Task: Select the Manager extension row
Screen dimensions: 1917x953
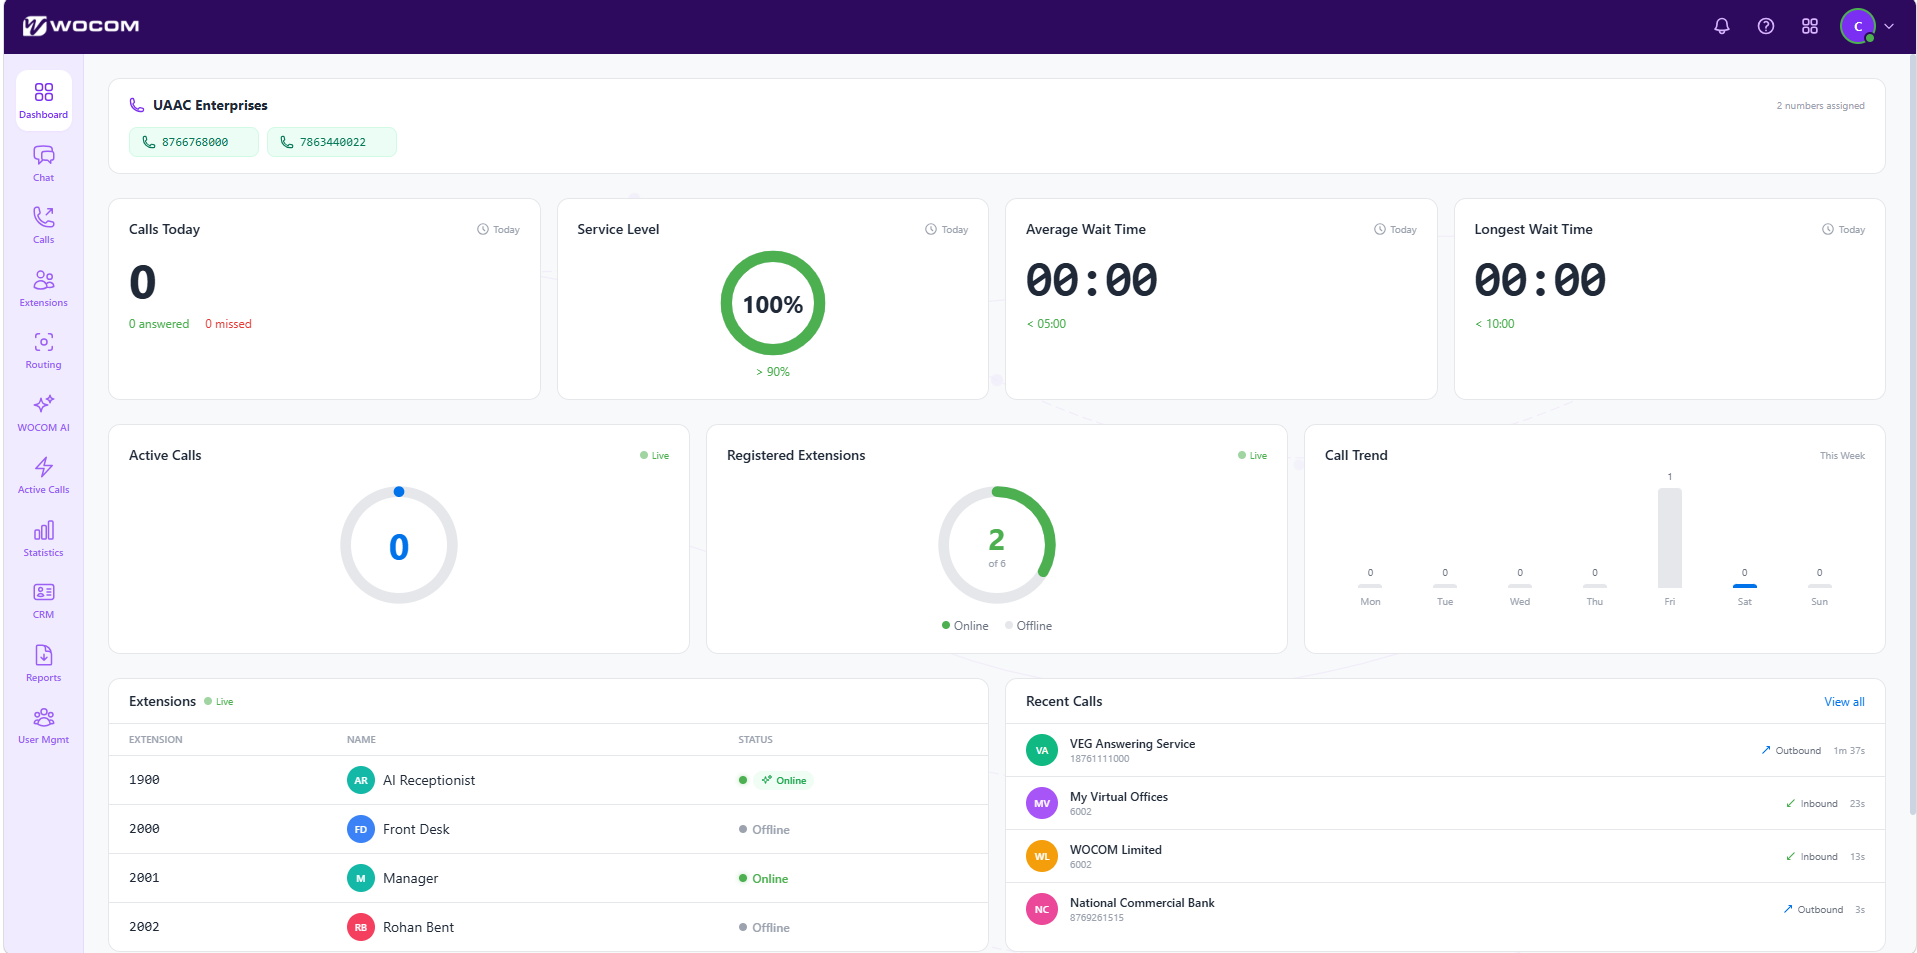Action: (x=548, y=878)
